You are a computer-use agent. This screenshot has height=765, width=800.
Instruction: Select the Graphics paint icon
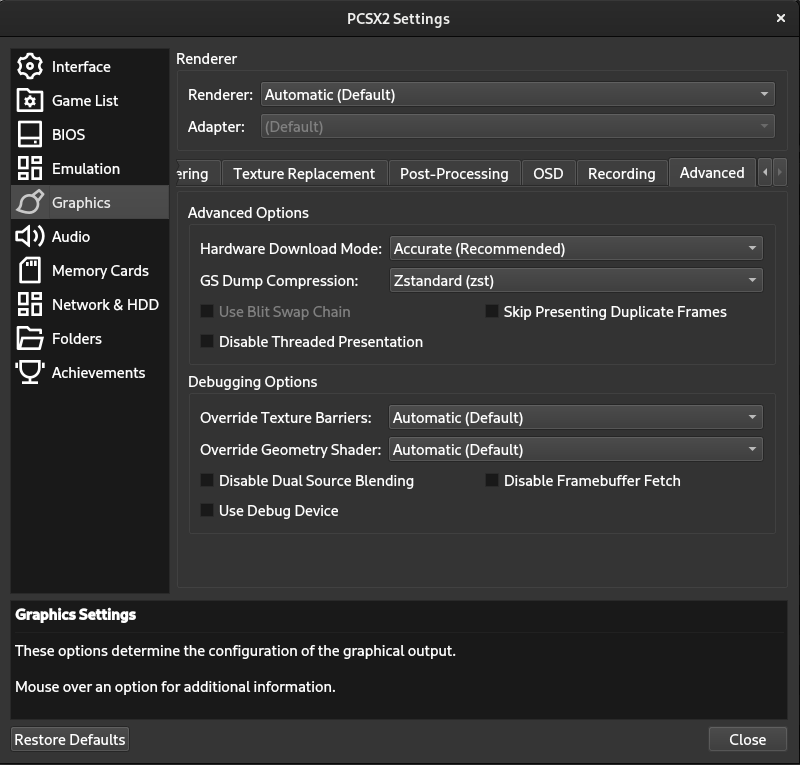[29, 202]
